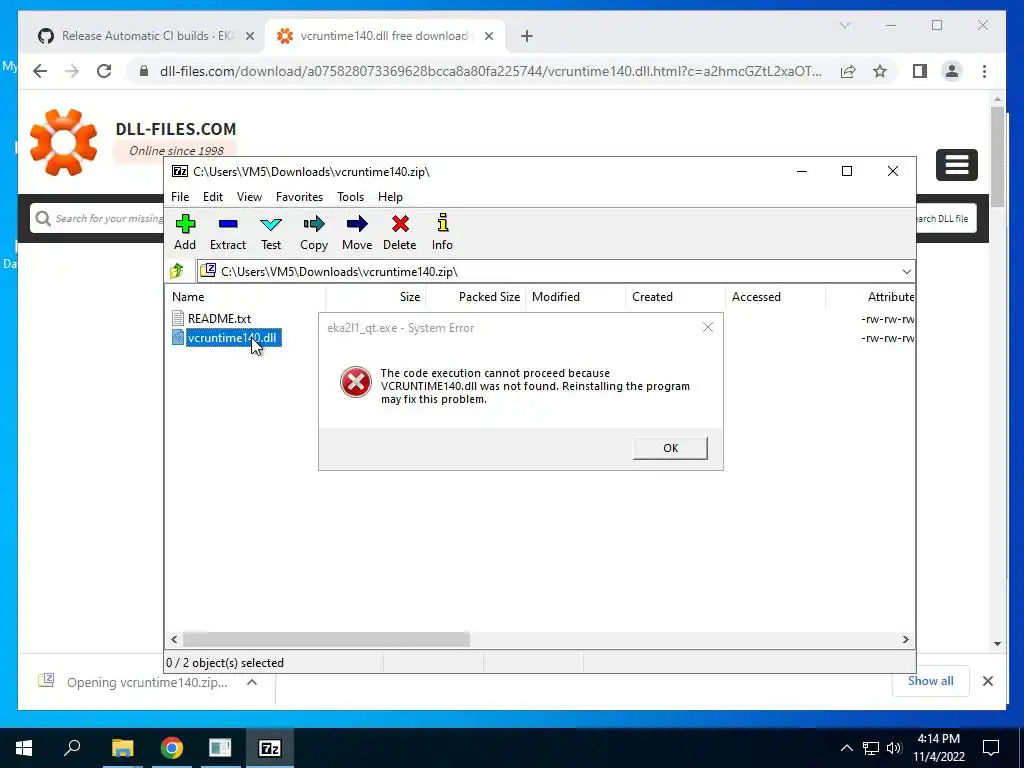This screenshot has height=768, width=1024.
Task: Open Windows taskbar search
Action: (x=72, y=748)
